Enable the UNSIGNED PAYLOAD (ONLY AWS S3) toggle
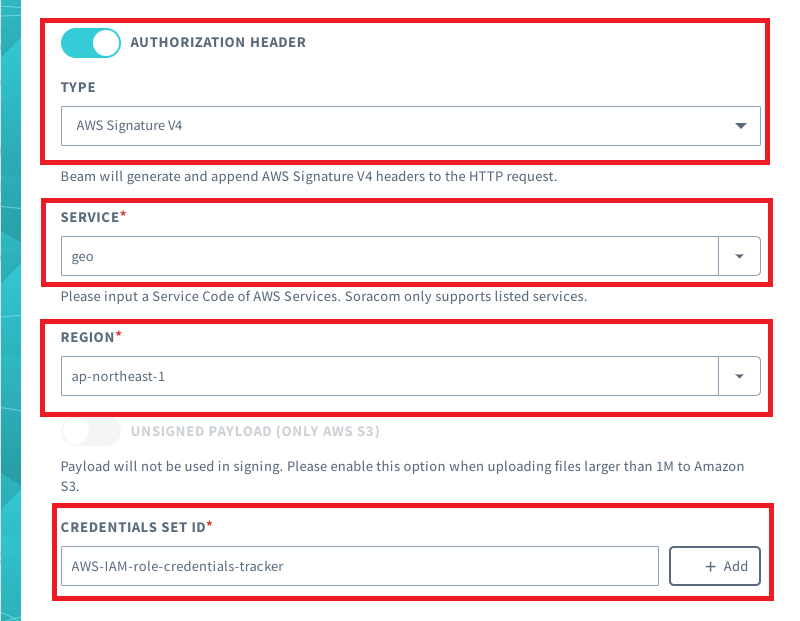 (x=91, y=431)
